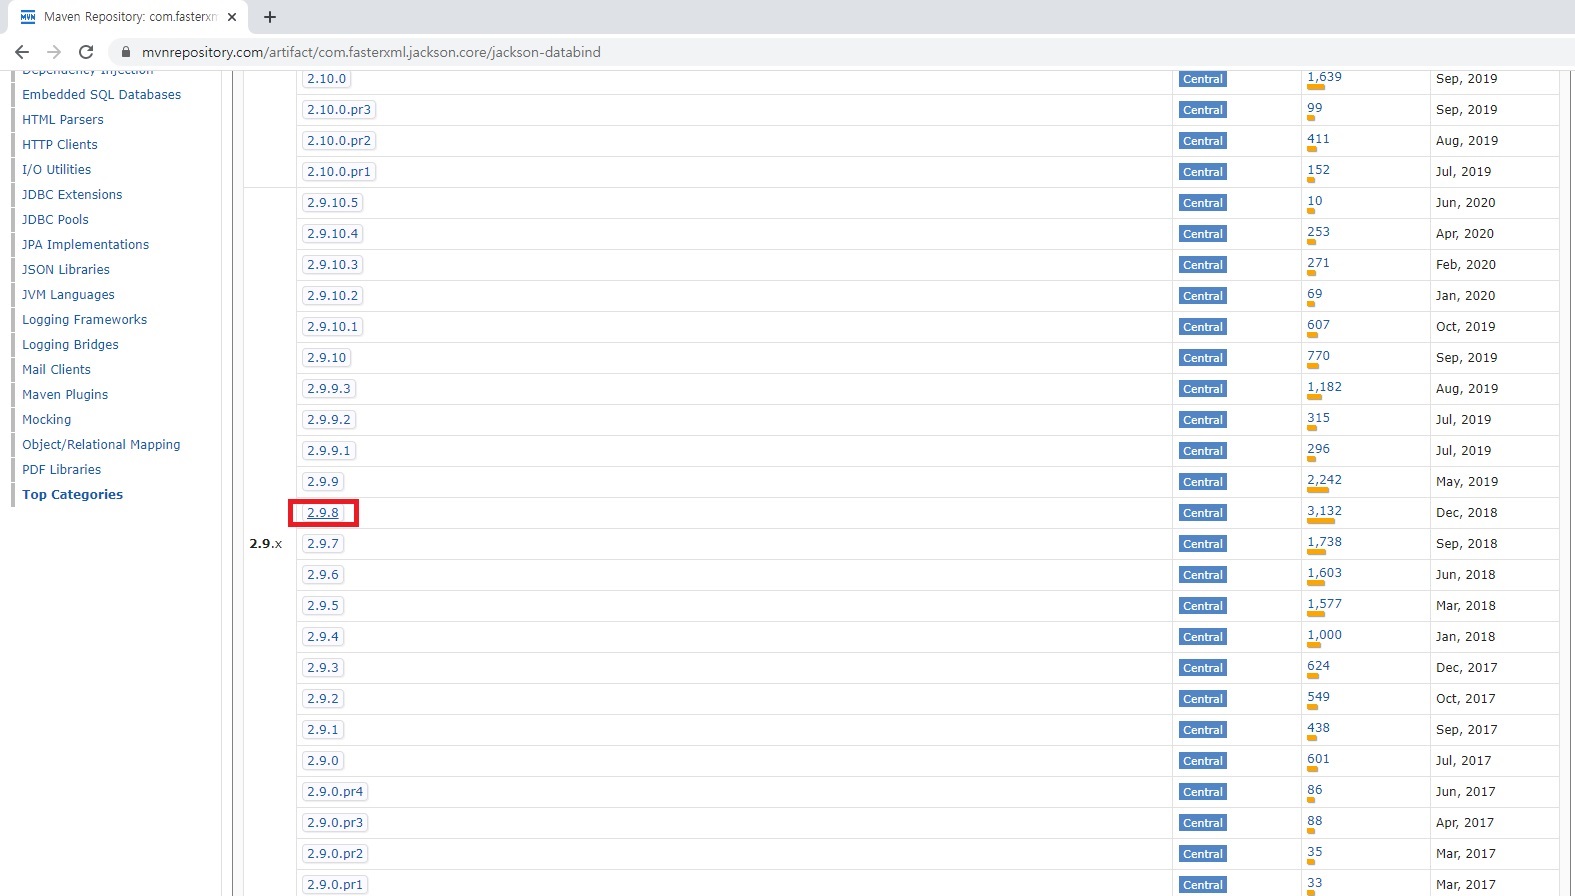
Task: Open version 2.9.9
Action: click(x=323, y=482)
